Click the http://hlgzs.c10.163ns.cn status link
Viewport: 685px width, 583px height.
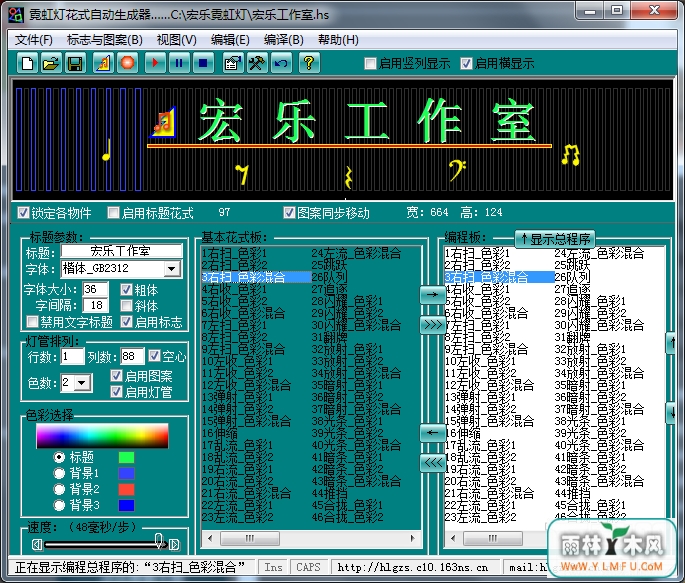(412, 567)
